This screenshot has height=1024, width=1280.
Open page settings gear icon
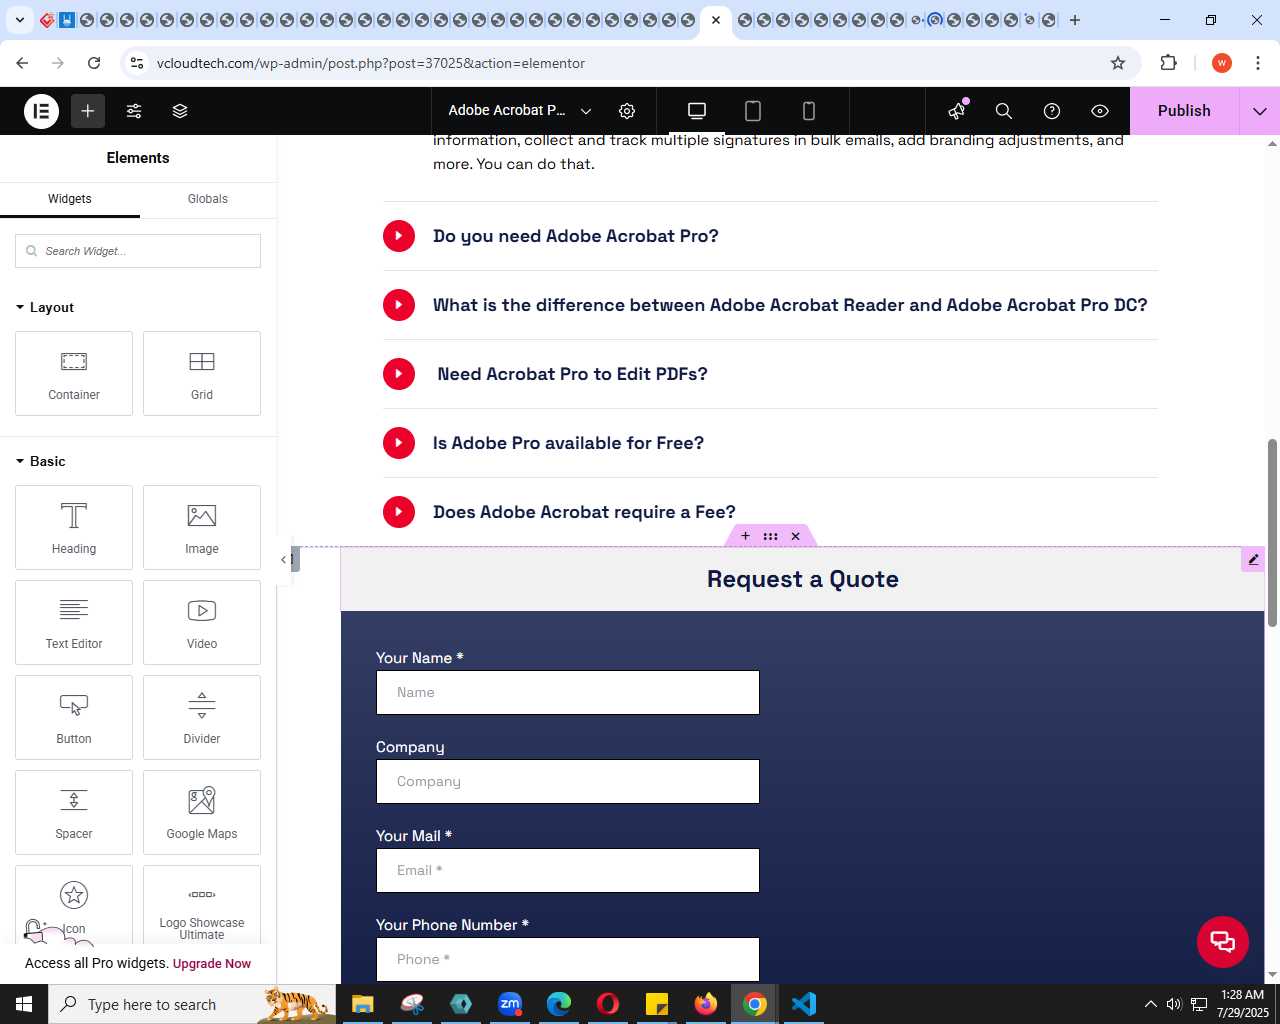[627, 111]
